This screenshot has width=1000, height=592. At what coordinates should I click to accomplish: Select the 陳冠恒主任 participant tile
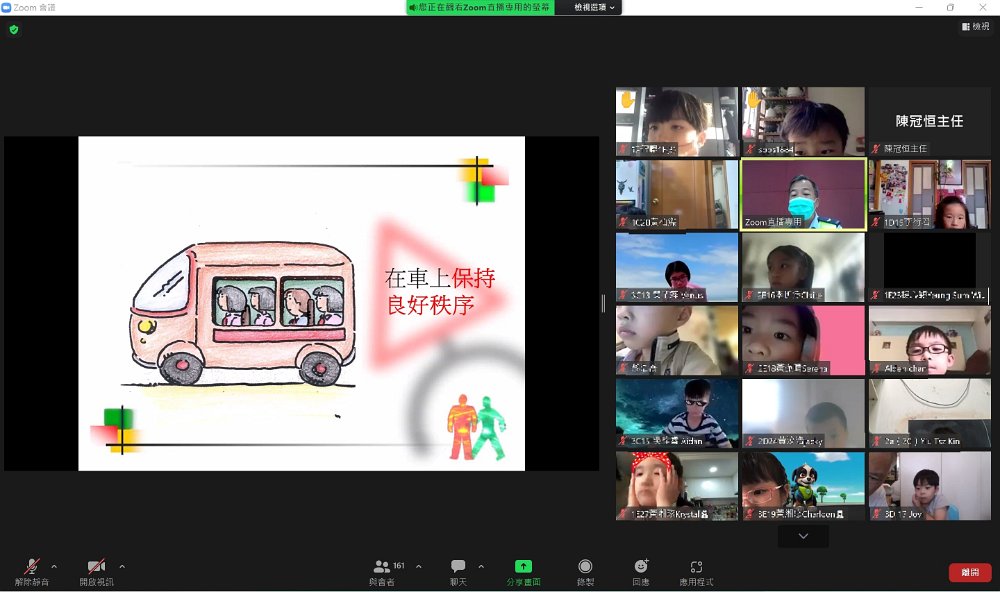(x=929, y=121)
